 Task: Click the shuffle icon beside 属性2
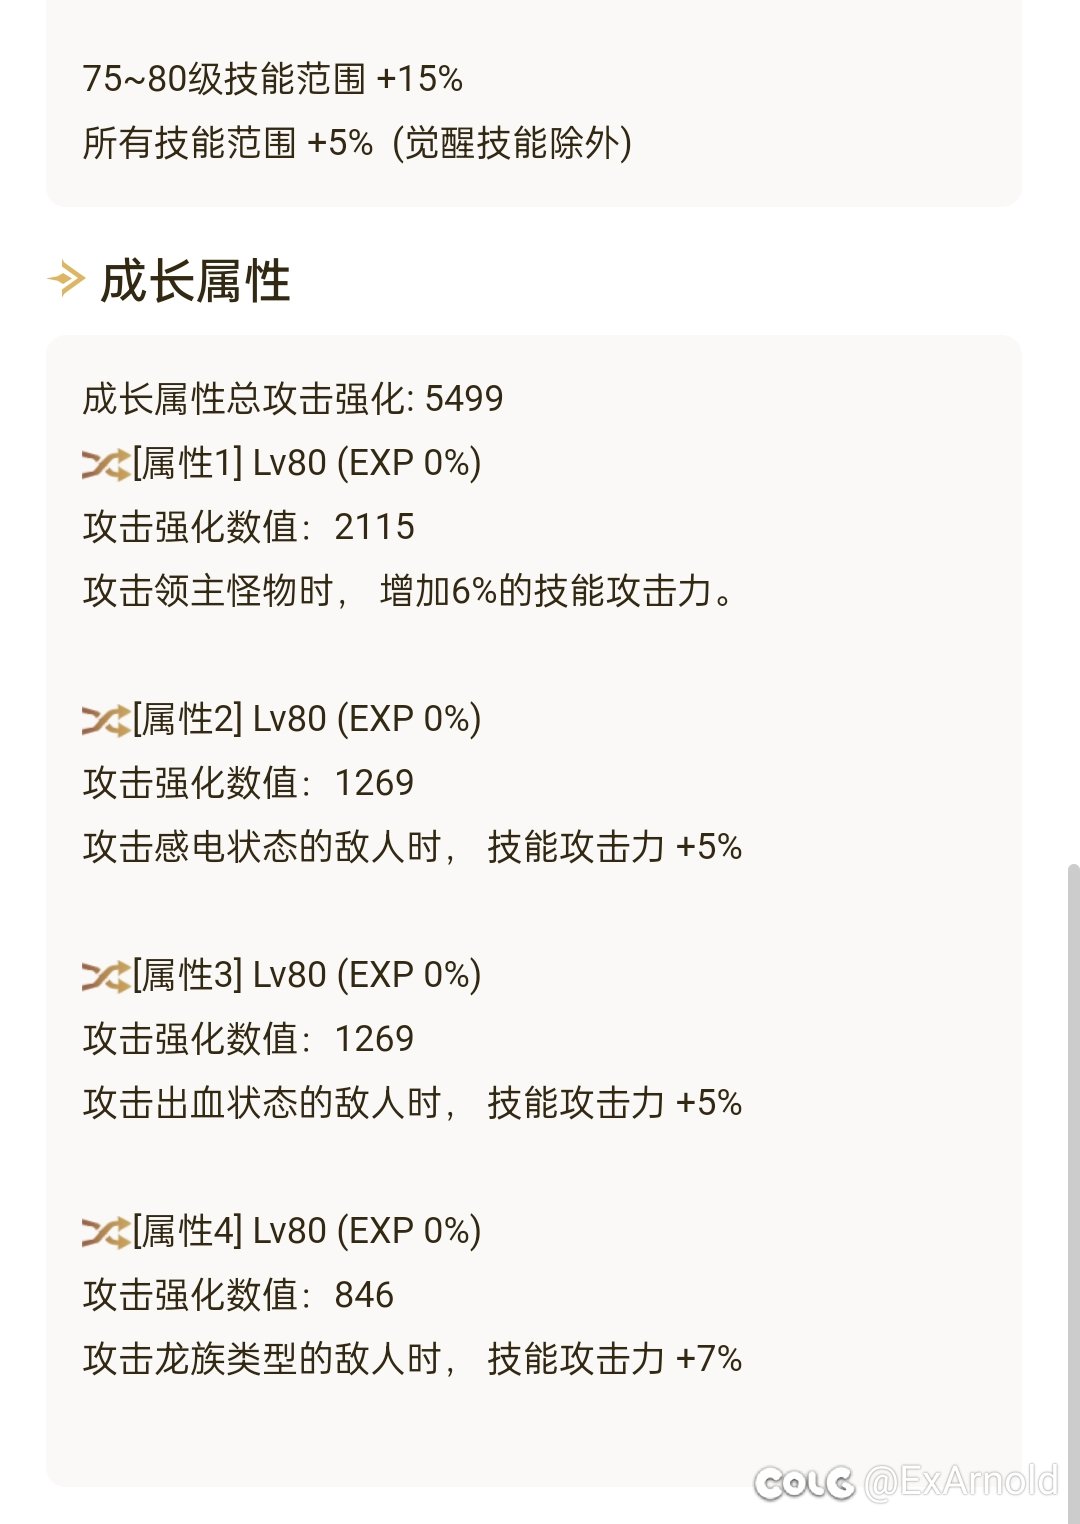[x=106, y=720]
